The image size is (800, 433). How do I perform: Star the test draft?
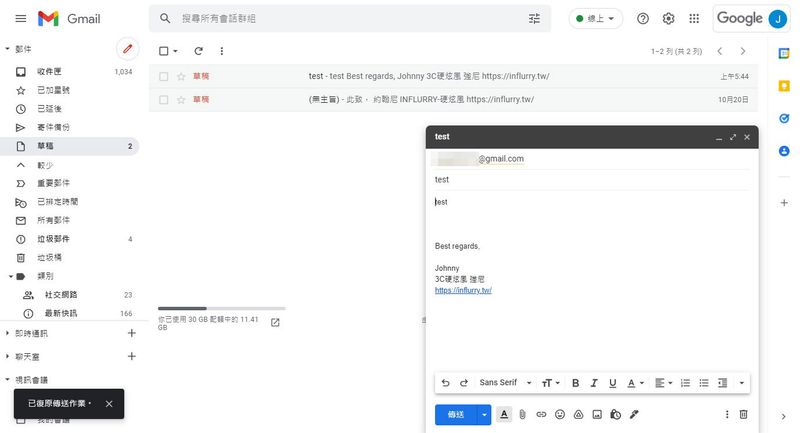coord(181,77)
